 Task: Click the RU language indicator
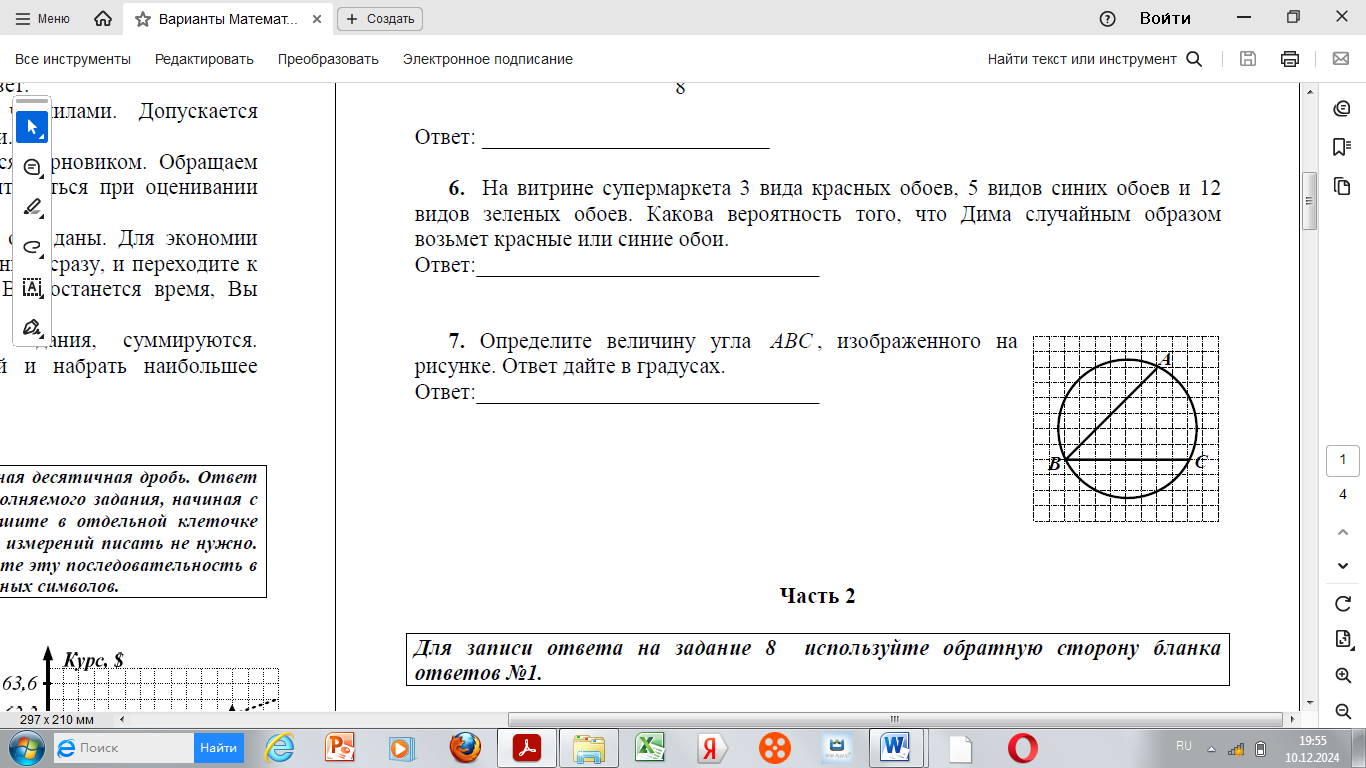pos(1184,746)
